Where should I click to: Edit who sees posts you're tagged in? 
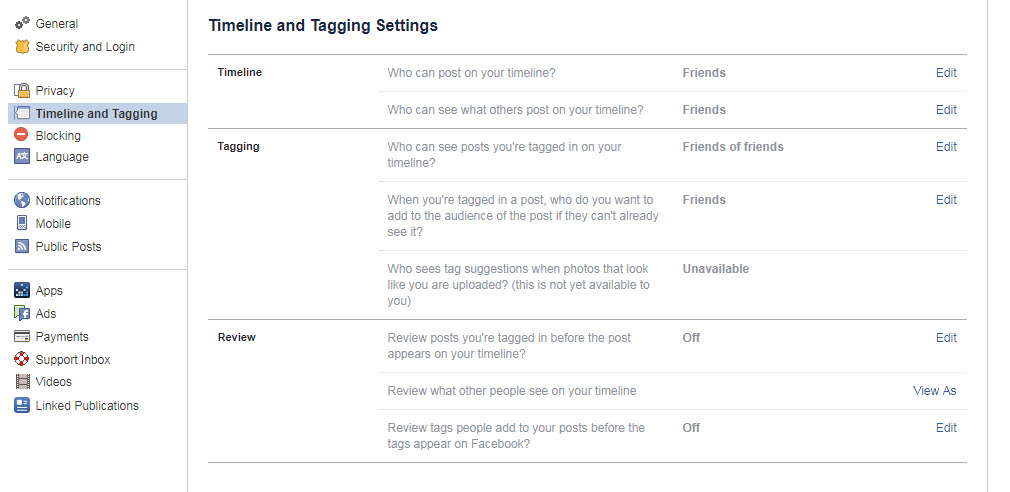tap(946, 147)
